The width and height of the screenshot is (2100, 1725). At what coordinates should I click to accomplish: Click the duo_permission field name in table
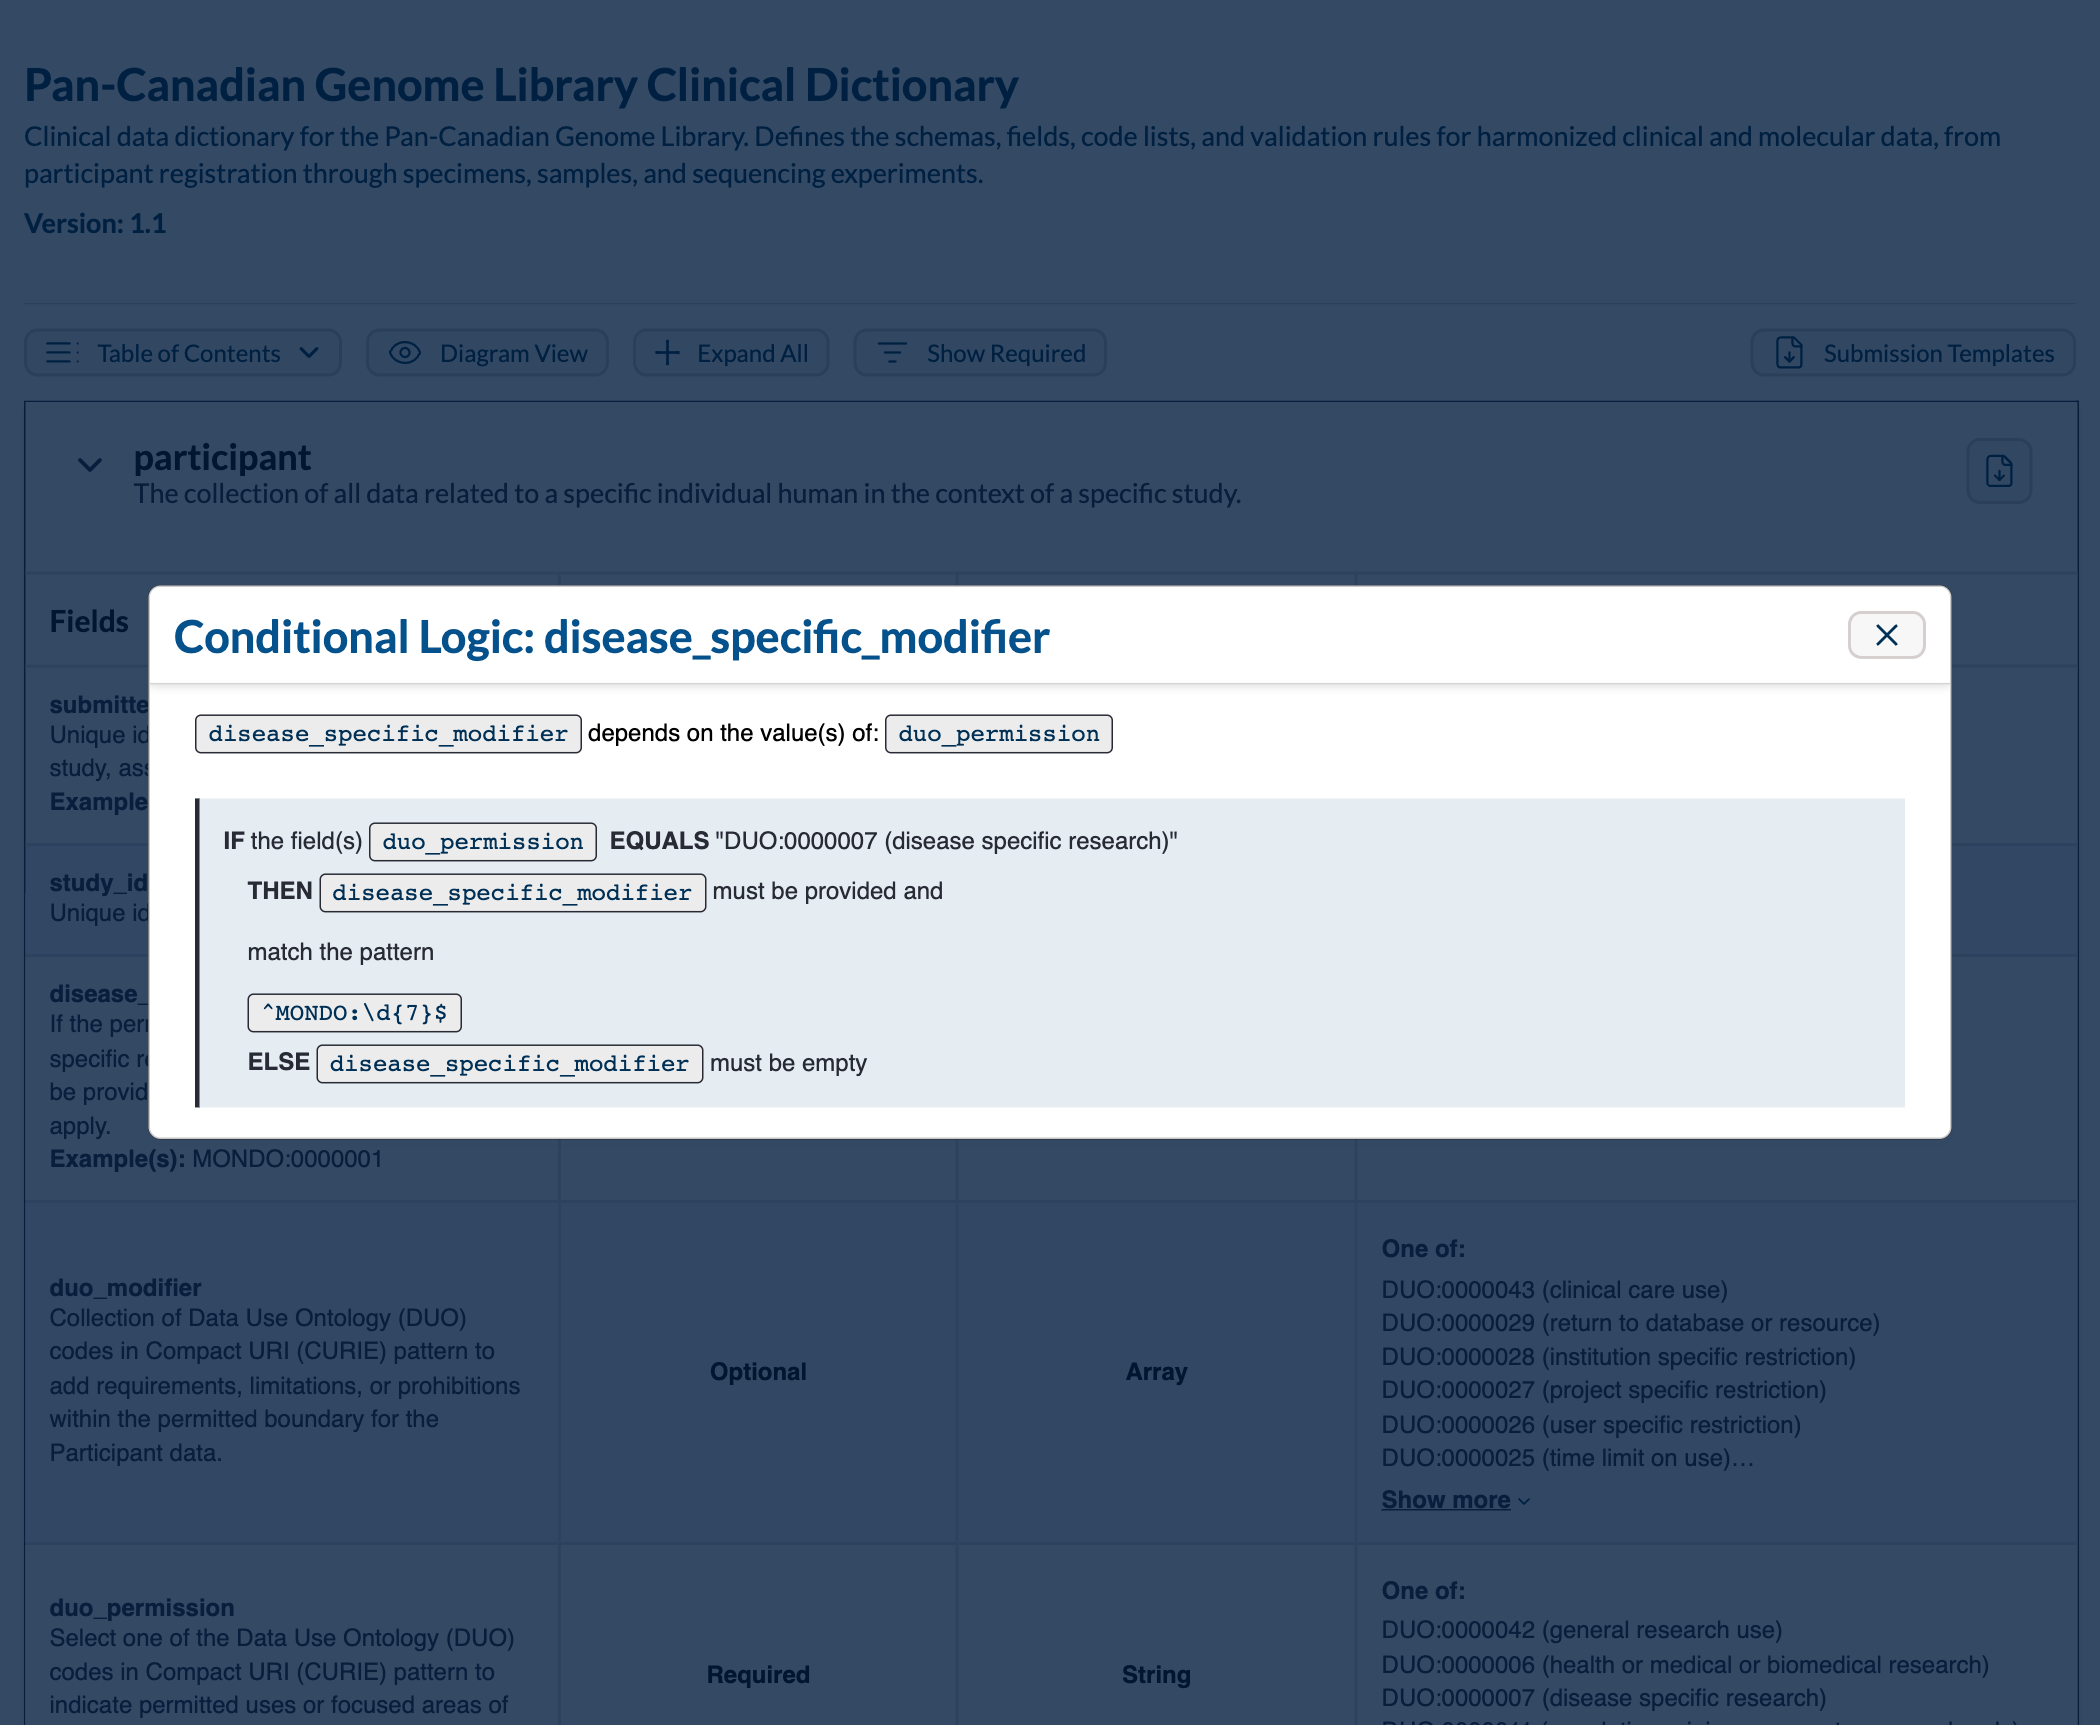click(142, 1607)
